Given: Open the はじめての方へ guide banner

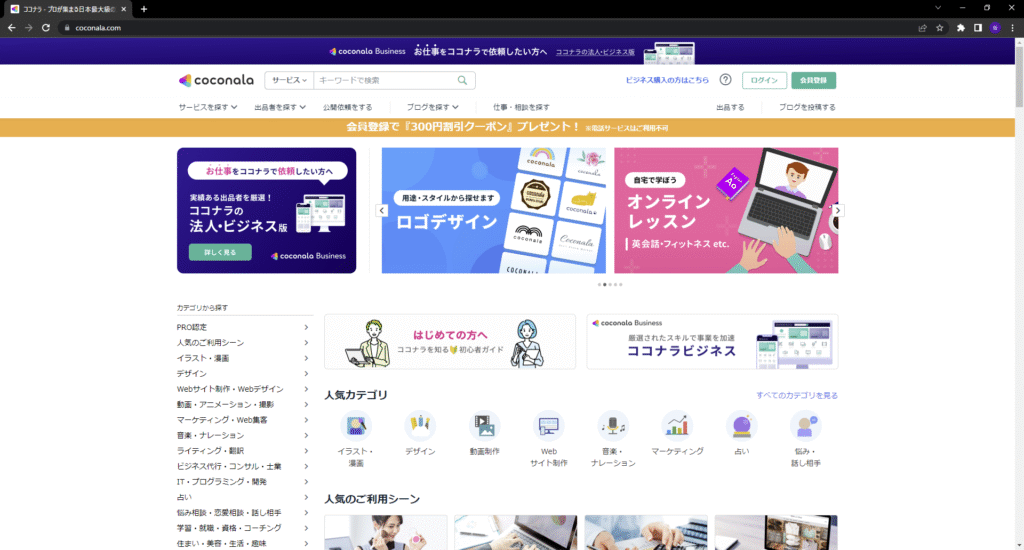Looking at the screenshot, I should [450, 342].
